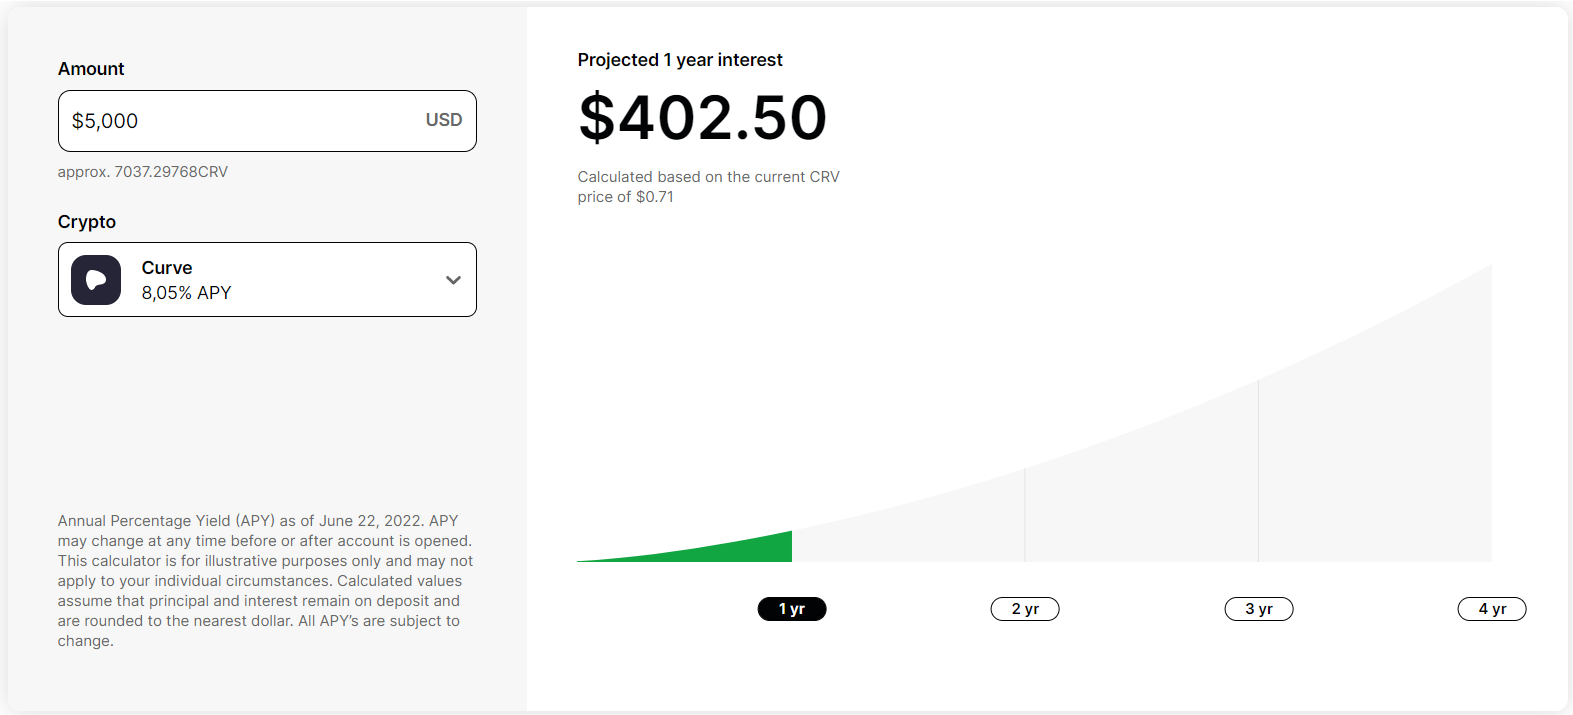Click the Curve name in the crypto selector

pyautogui.click(x=167, y=268)
